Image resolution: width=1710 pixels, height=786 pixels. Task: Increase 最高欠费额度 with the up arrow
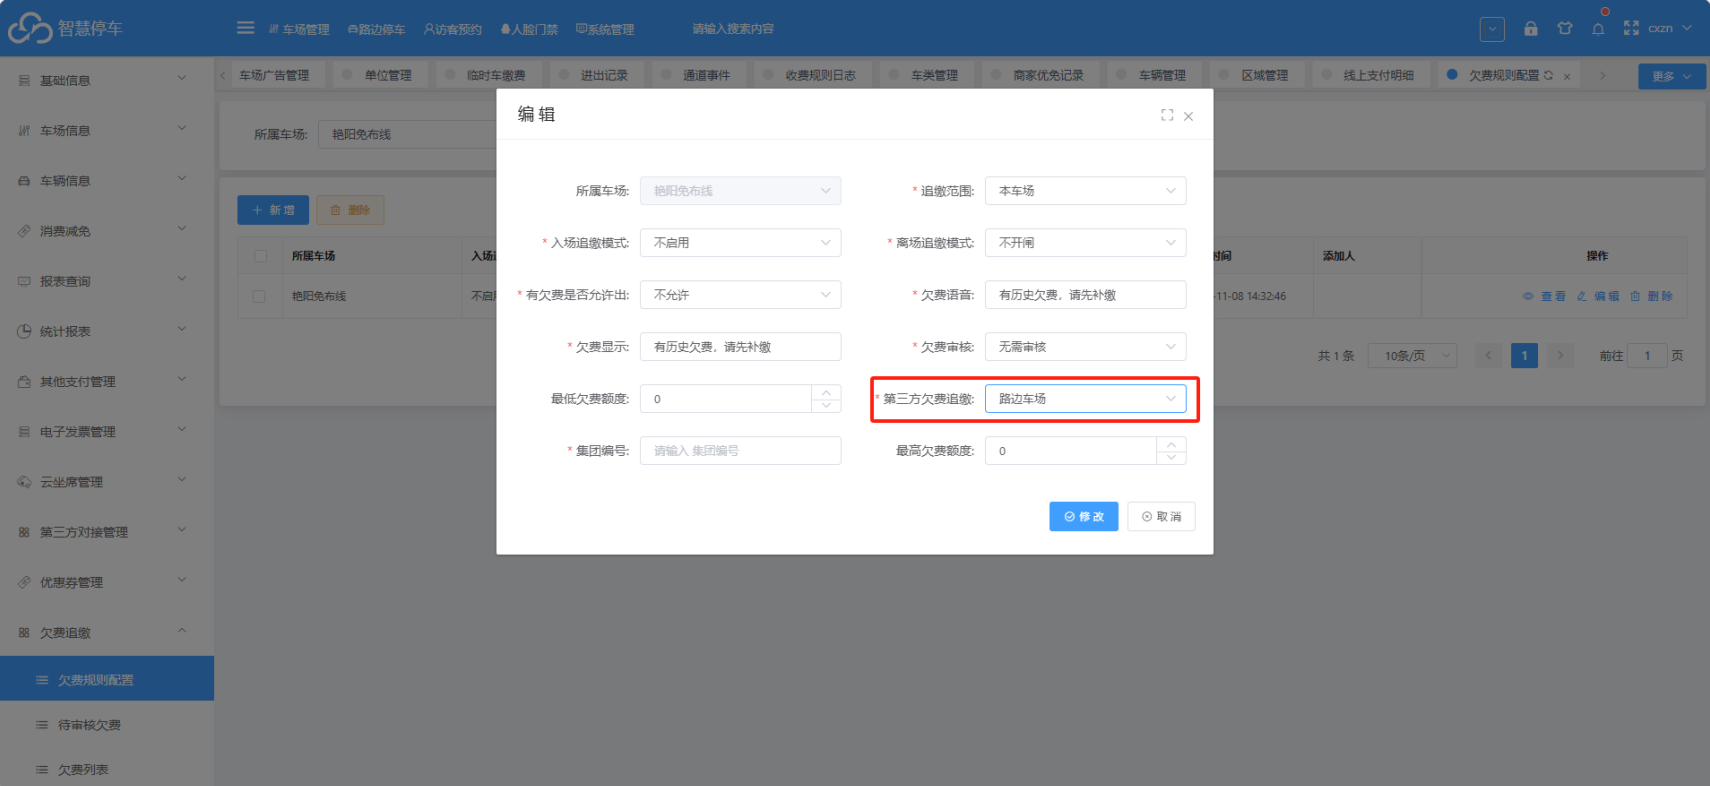click(1171, 444)
